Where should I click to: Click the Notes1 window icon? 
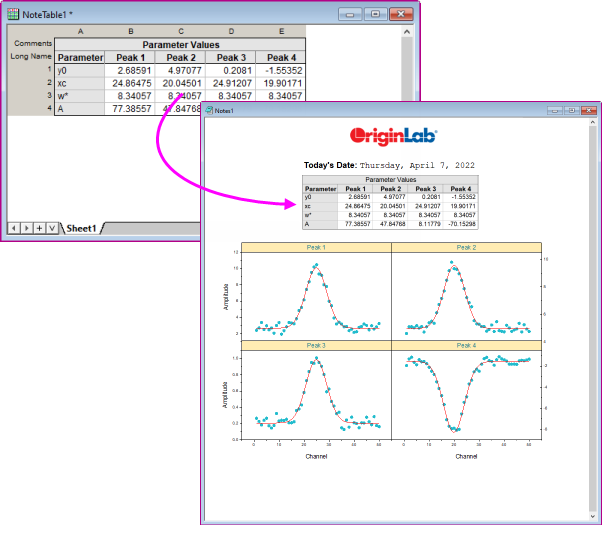click(210, 110)
